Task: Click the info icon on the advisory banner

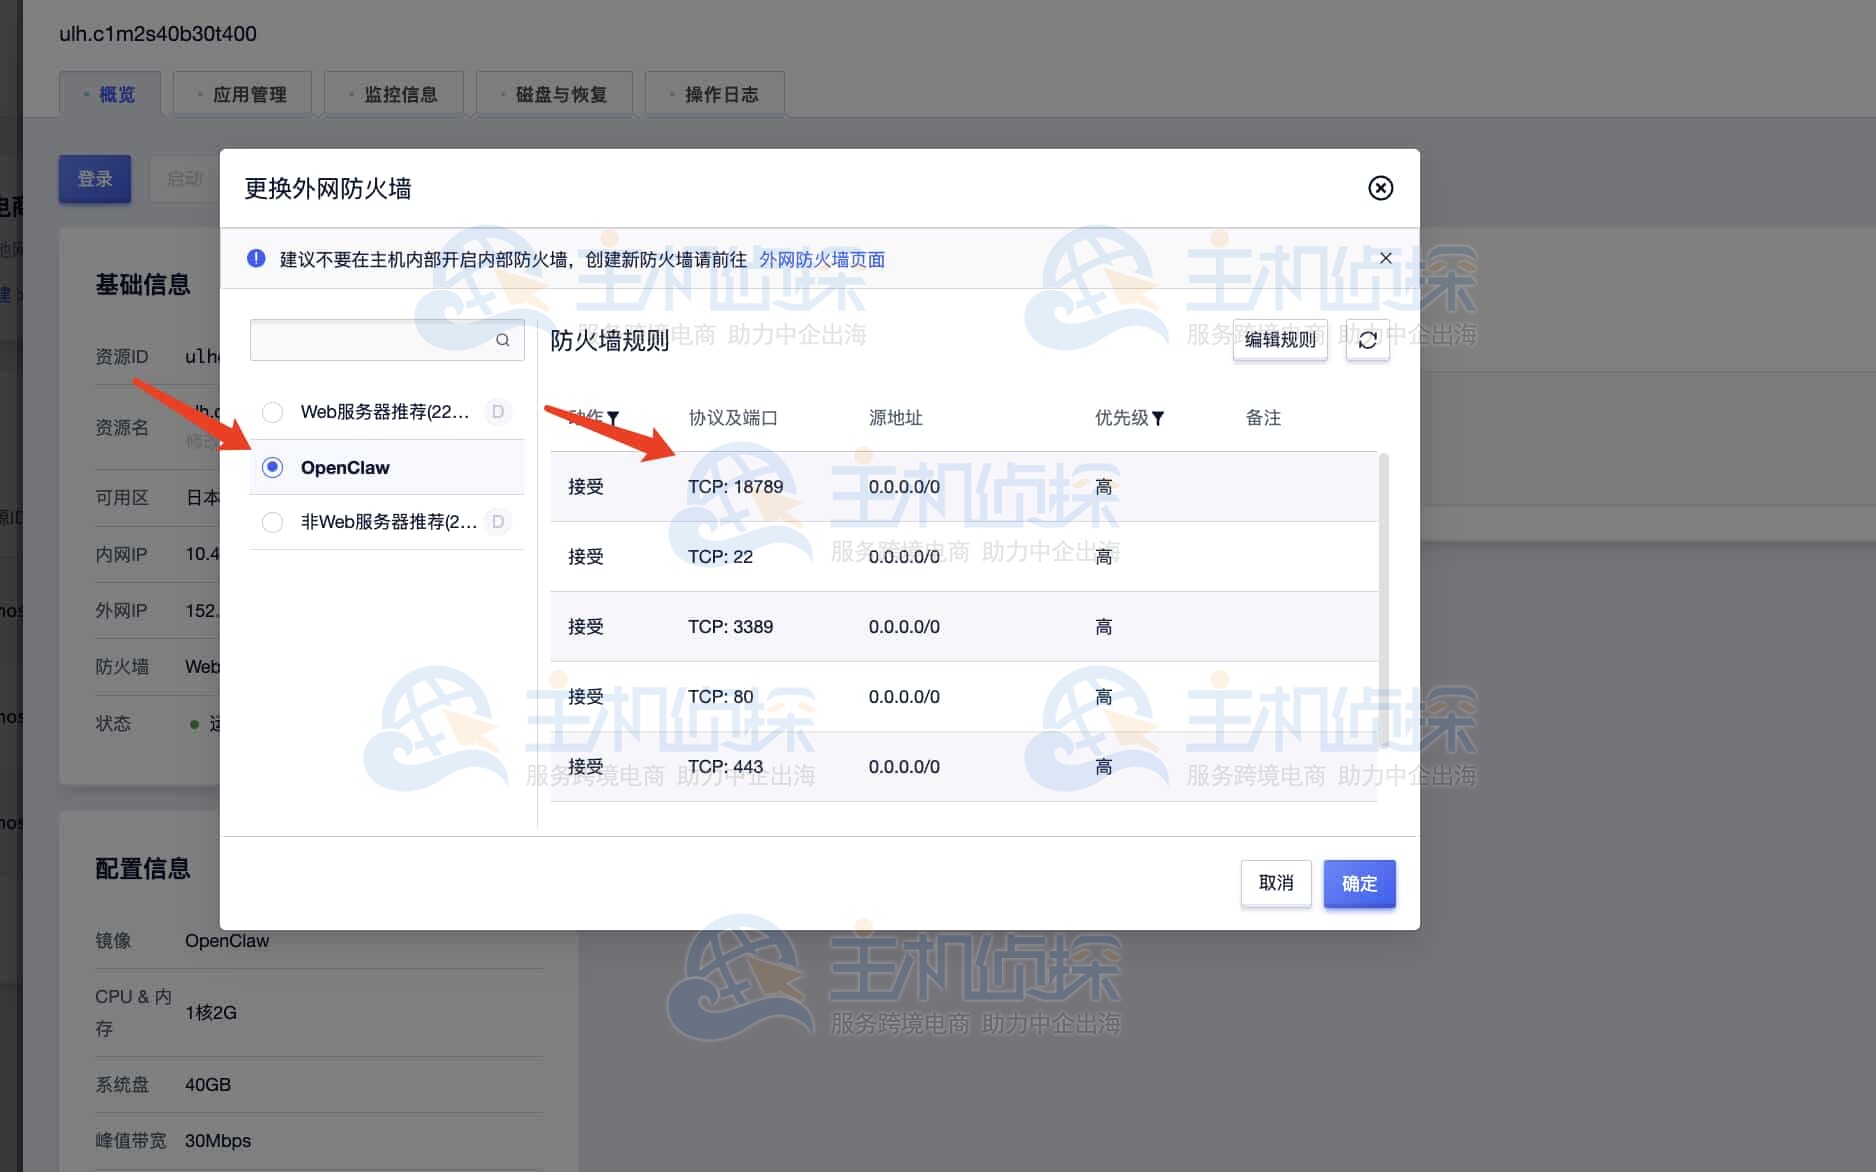Action: click(256, 258)
